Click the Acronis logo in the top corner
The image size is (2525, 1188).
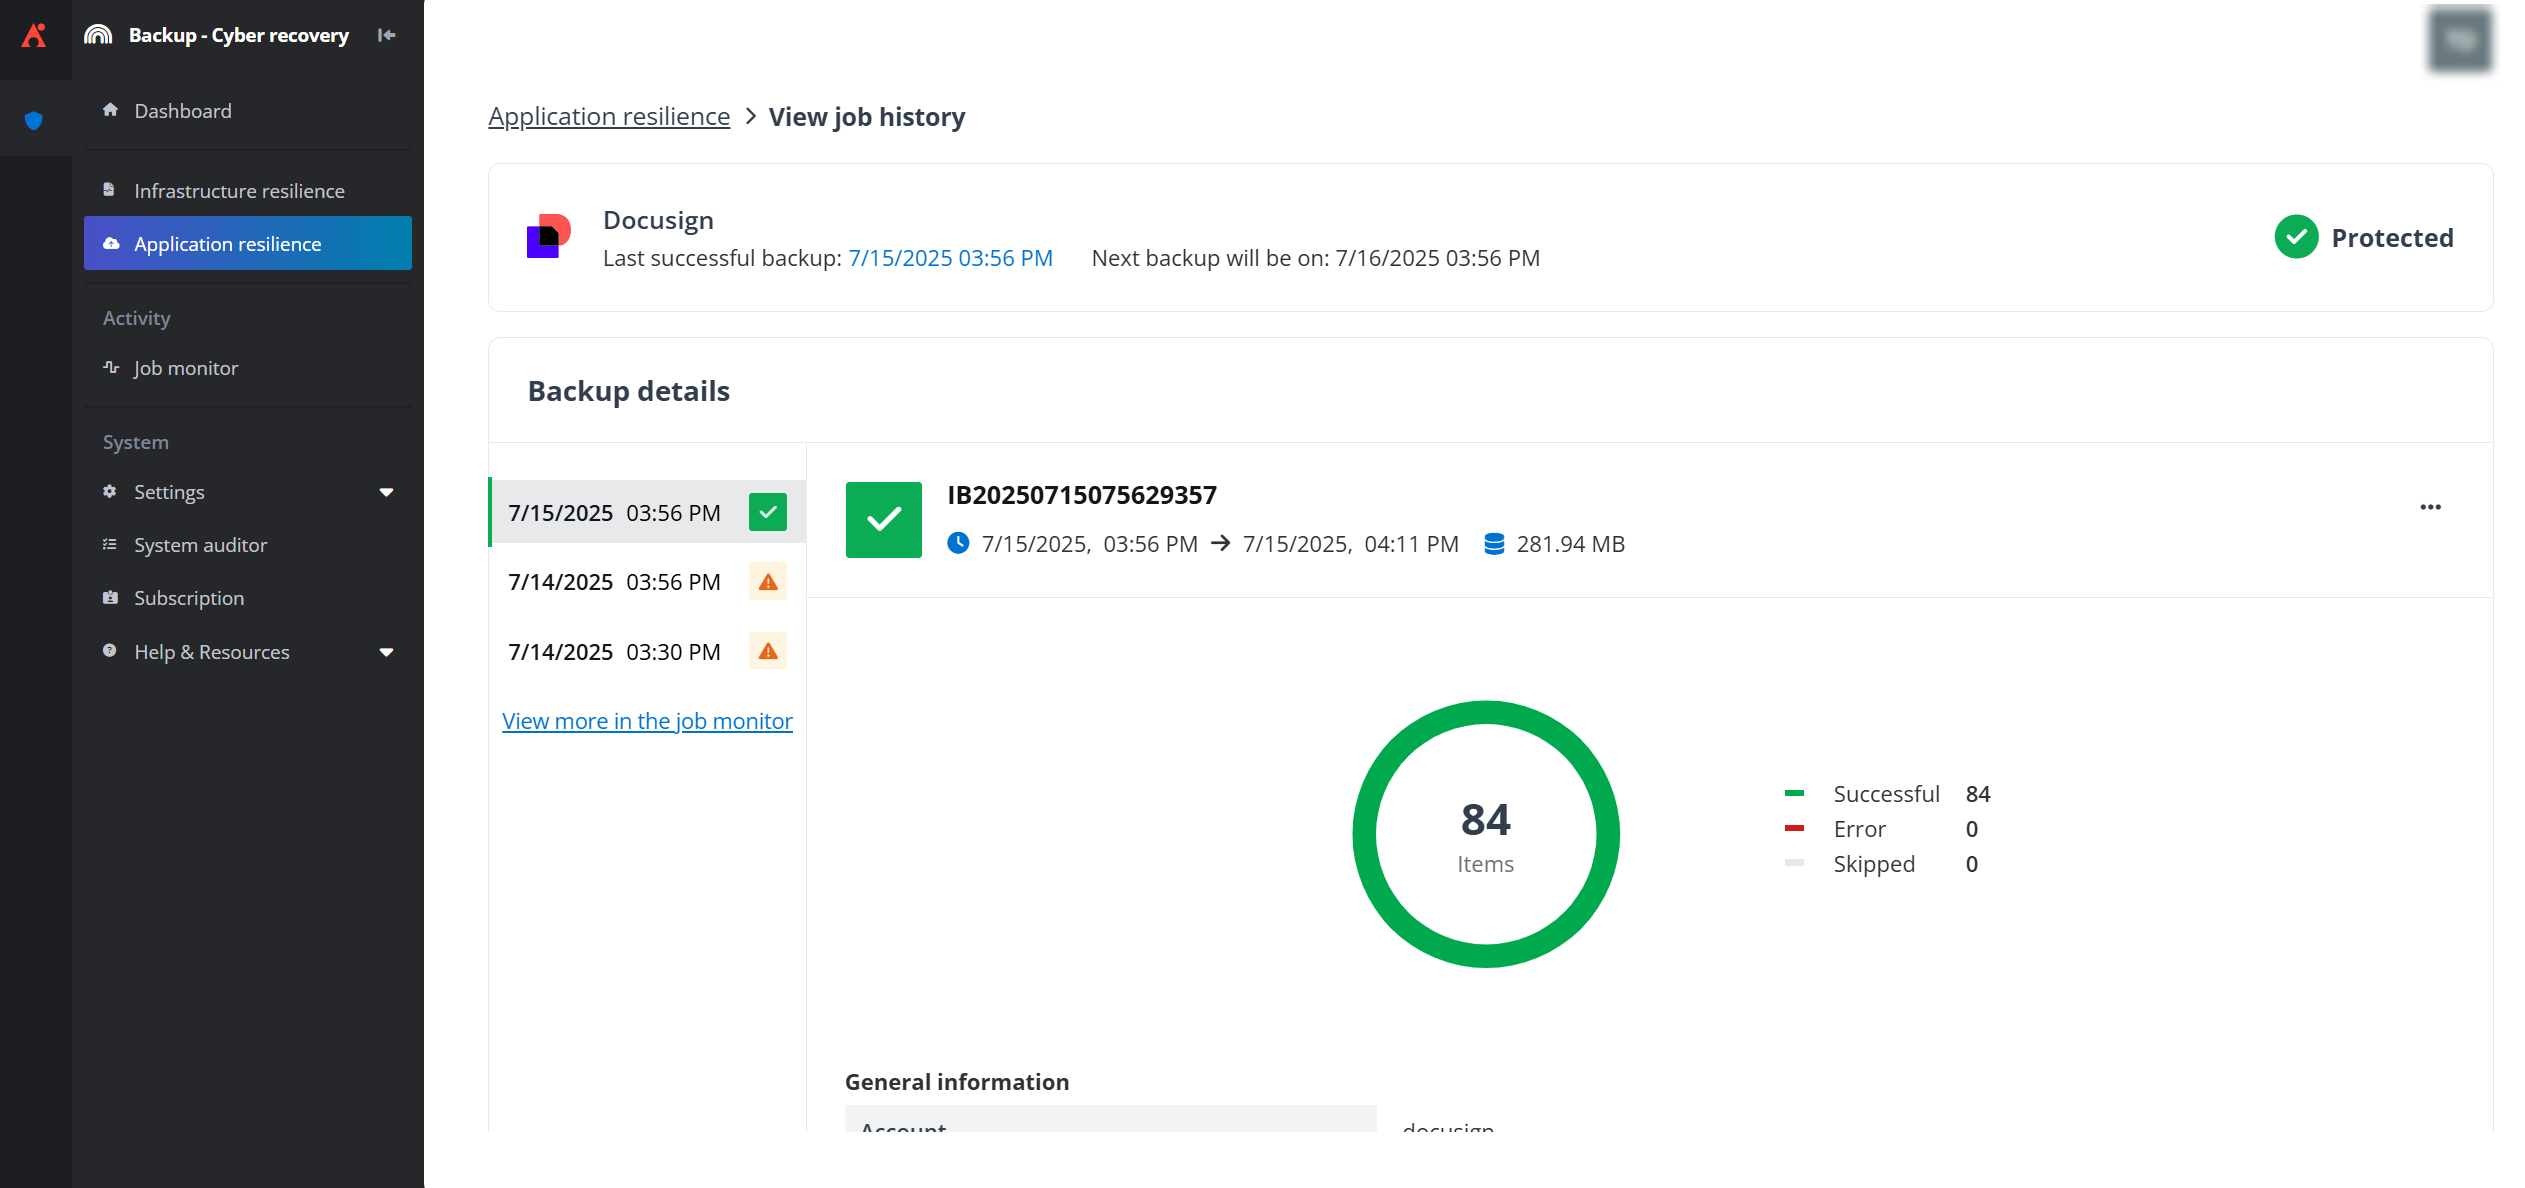point(35,35)
